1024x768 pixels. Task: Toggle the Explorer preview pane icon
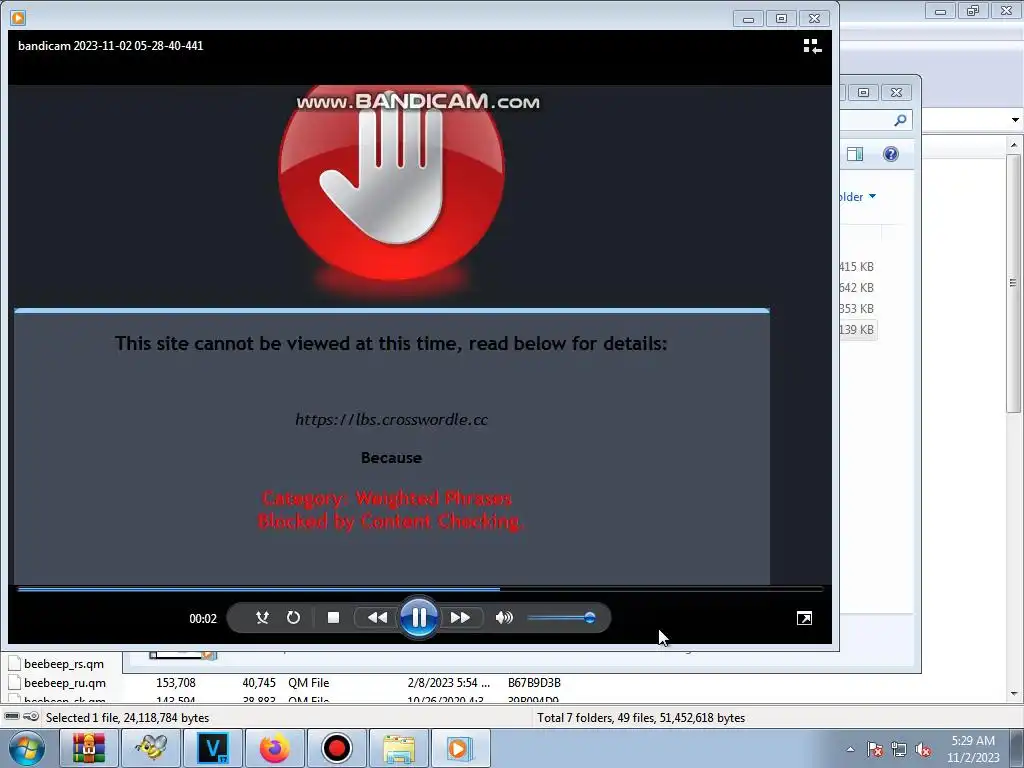tap(855, 154)
